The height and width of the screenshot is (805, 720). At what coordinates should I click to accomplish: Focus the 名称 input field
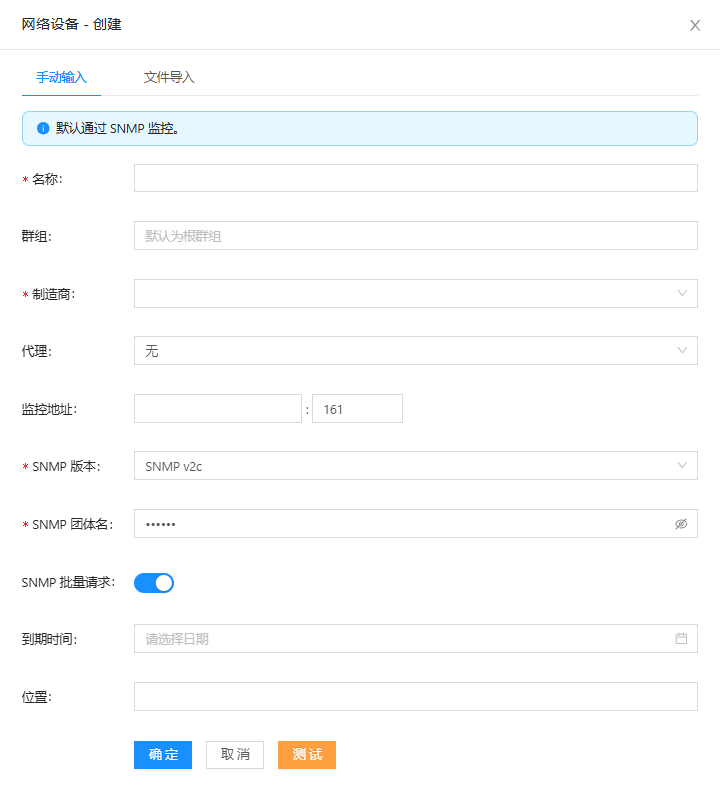point(415,178)
